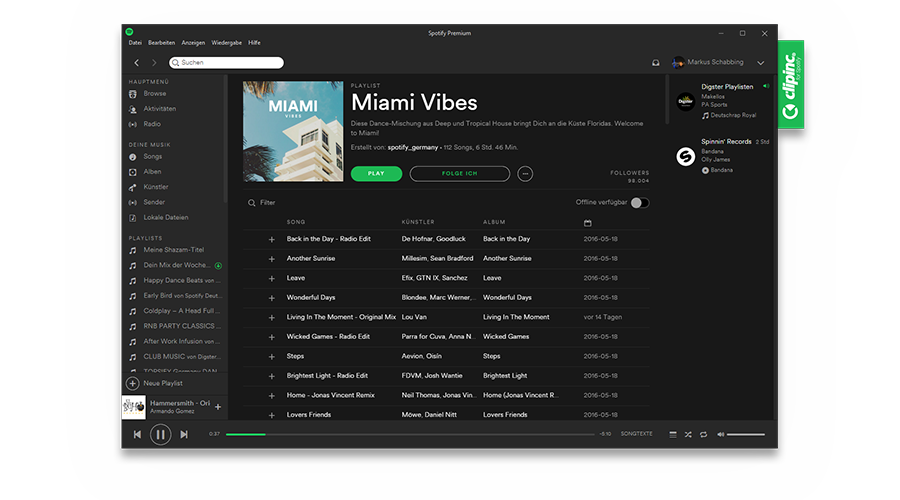Open the Wiedergabe menu
Image resolution: width=900 pixels, height=500 pixels.
(x=226, y=42)
